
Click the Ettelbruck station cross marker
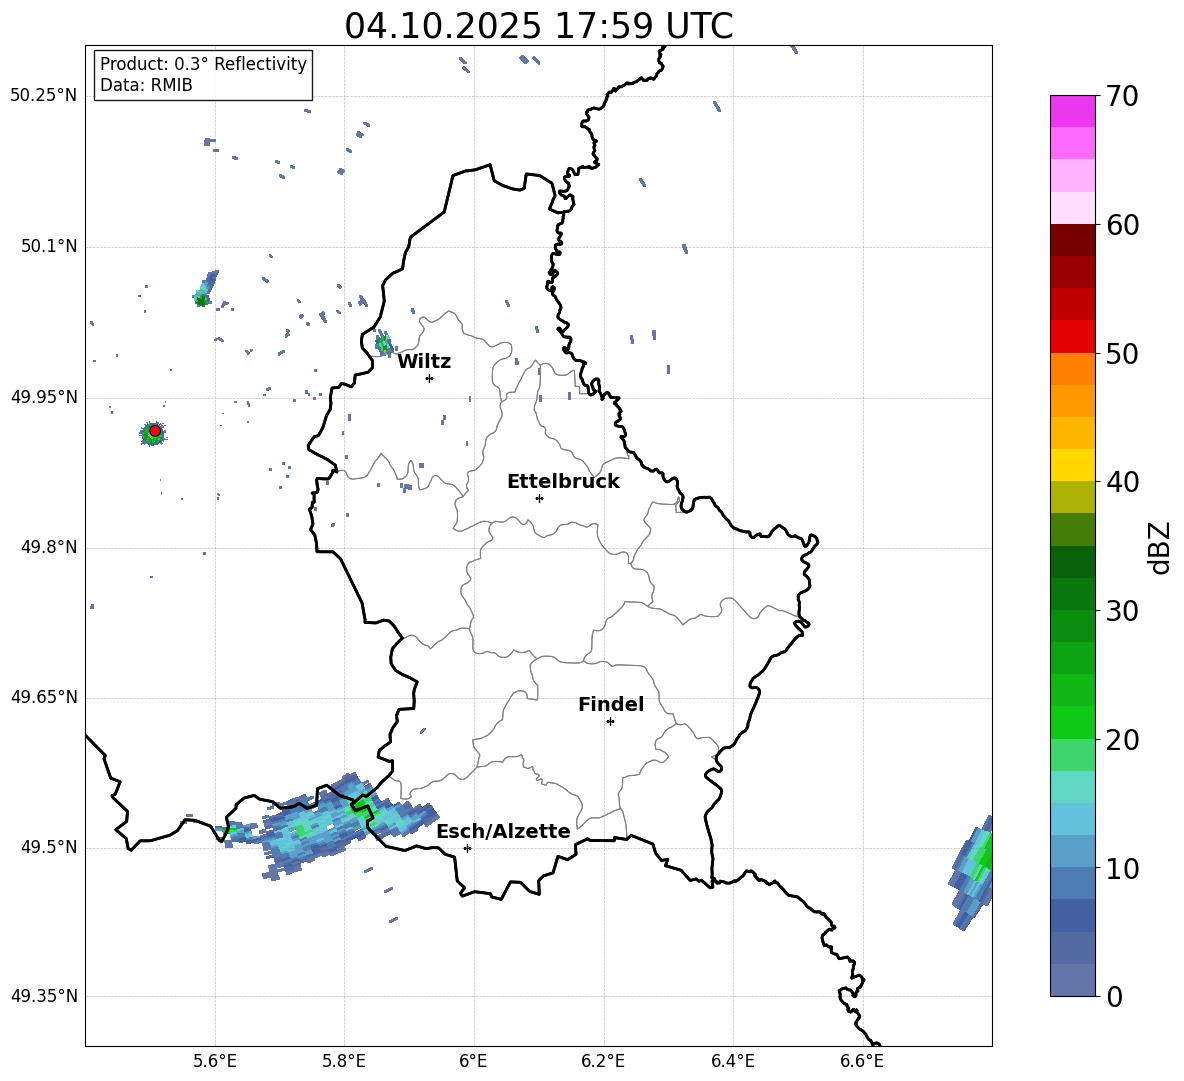539,498
